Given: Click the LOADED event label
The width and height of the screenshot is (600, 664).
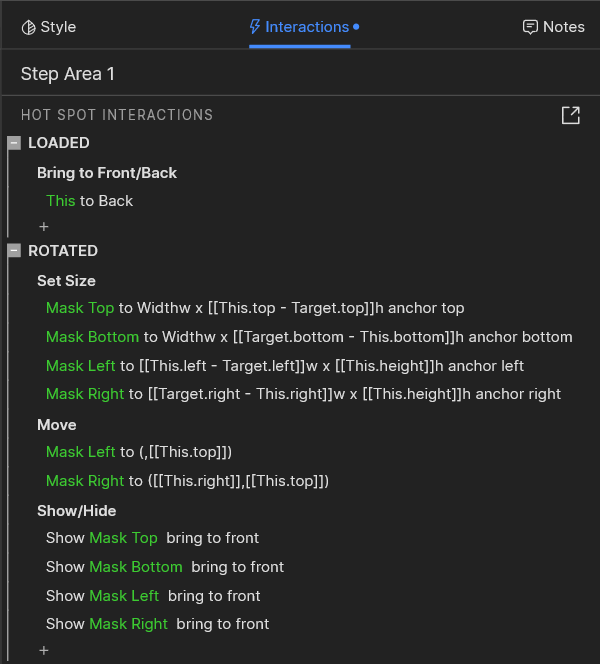Looking at the screenshot, I should click(59, 143).
